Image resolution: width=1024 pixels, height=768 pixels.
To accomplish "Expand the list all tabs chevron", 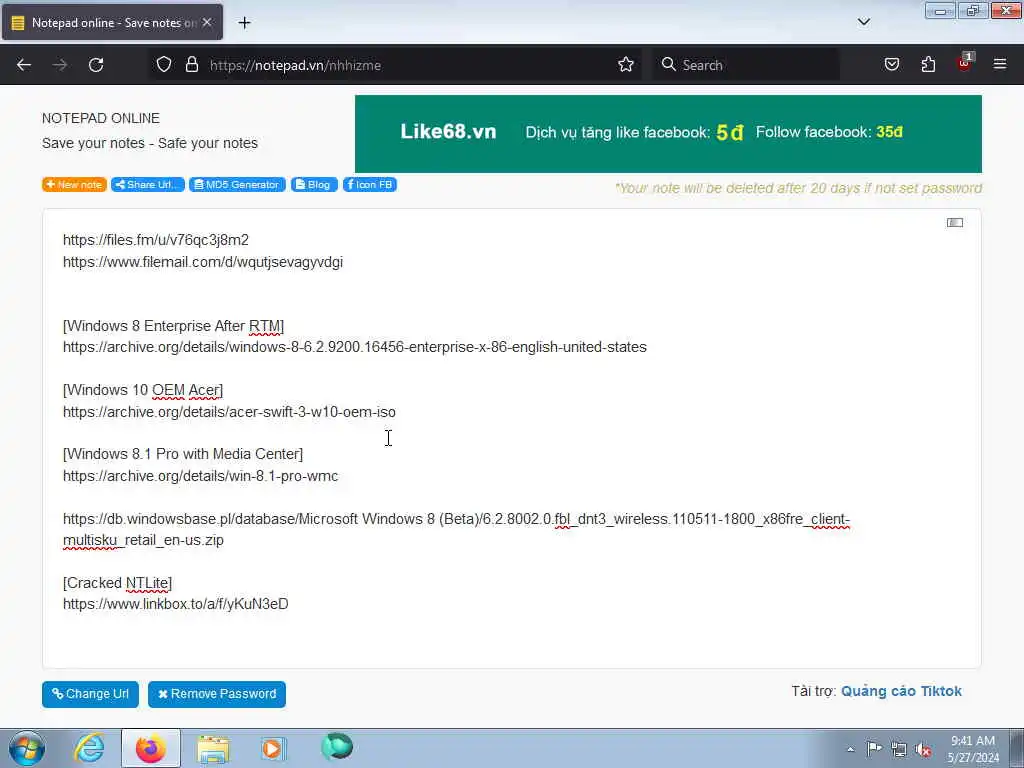I will [863, 22].
